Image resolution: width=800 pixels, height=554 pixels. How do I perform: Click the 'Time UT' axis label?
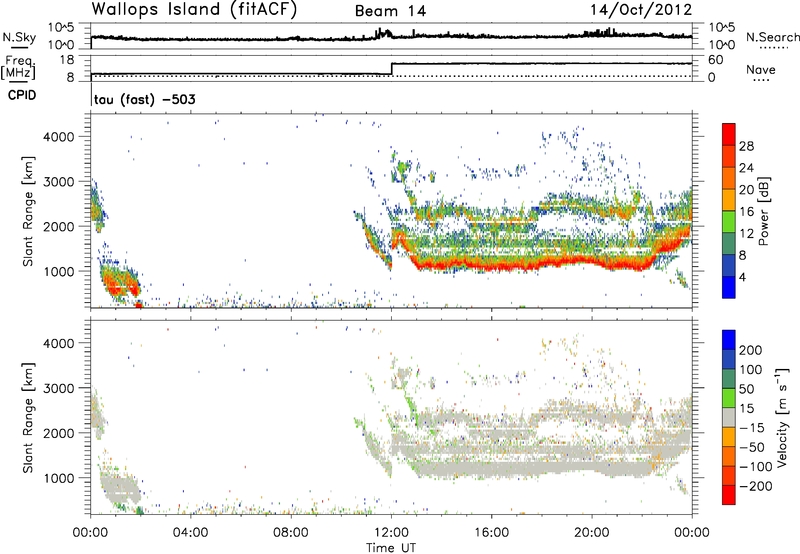click(x=391, y=547)
